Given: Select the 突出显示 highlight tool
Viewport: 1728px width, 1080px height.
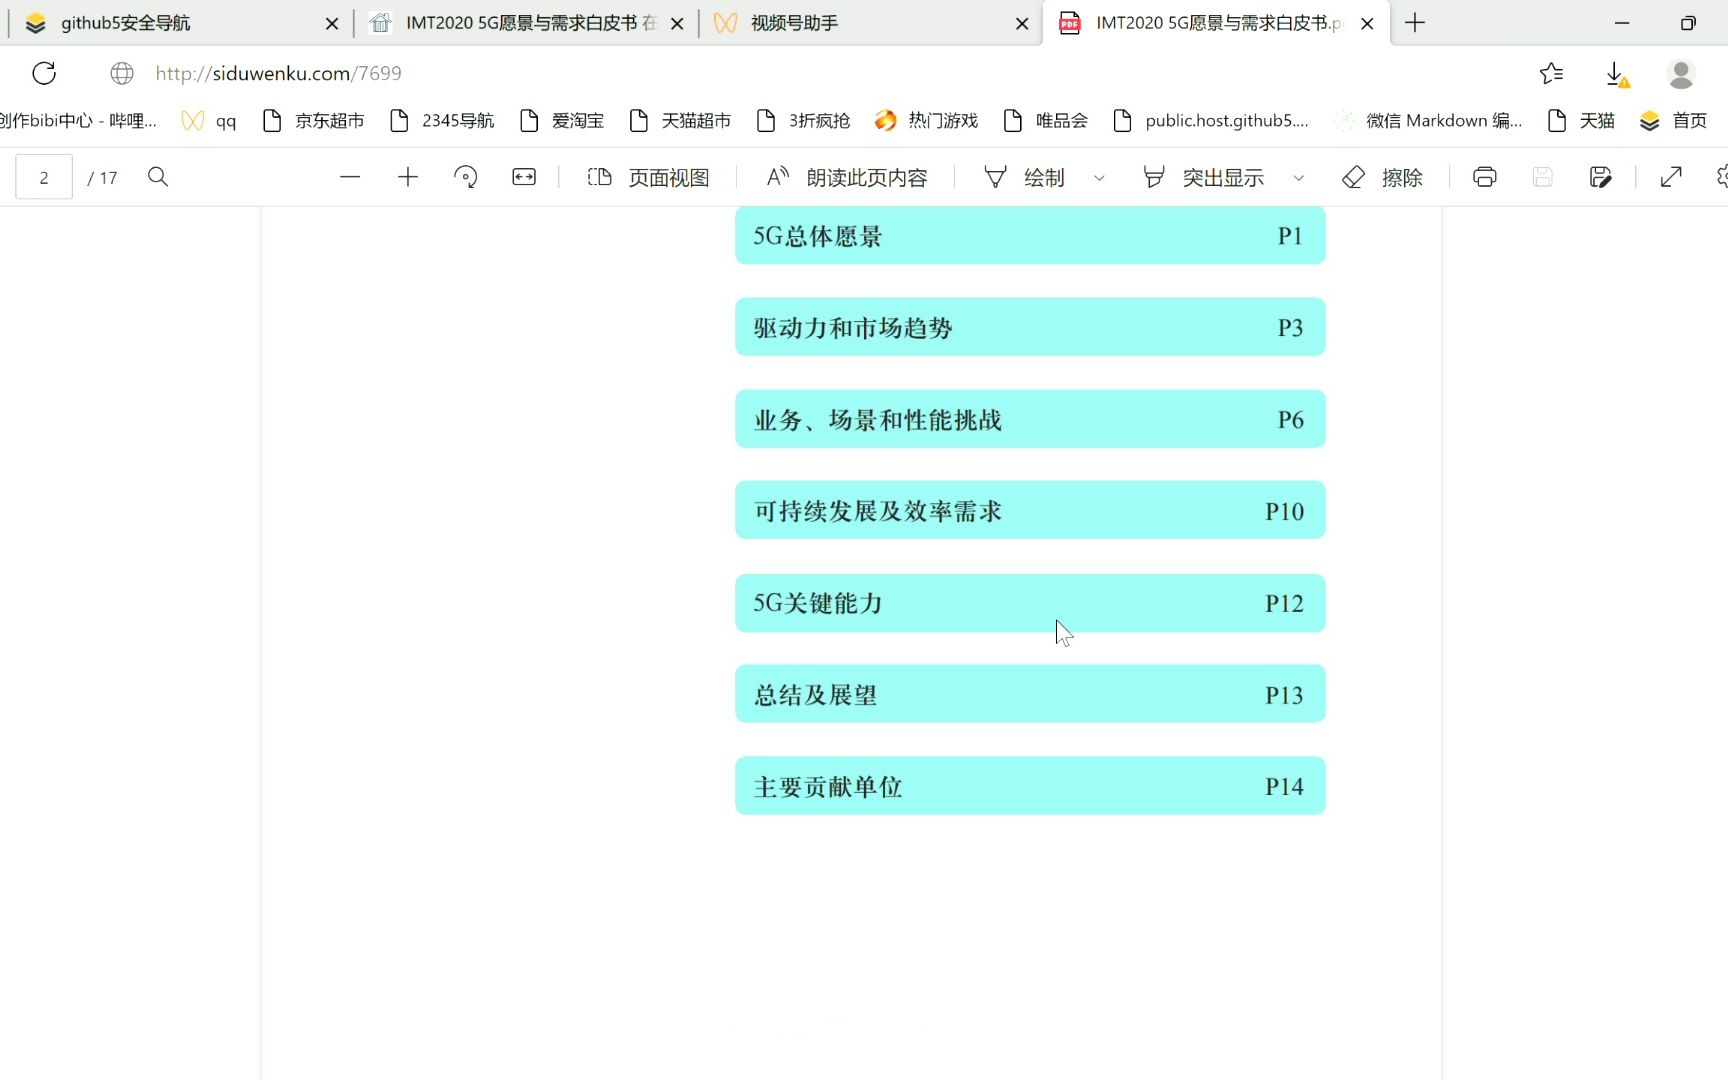Looking at the screenshot, I should [1203, 177].
